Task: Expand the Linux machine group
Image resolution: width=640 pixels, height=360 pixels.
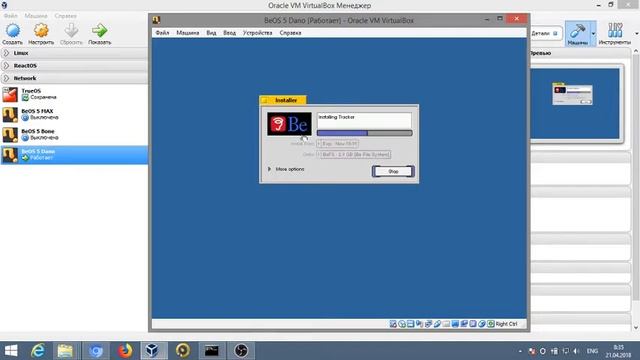Action: pos(7,53)
